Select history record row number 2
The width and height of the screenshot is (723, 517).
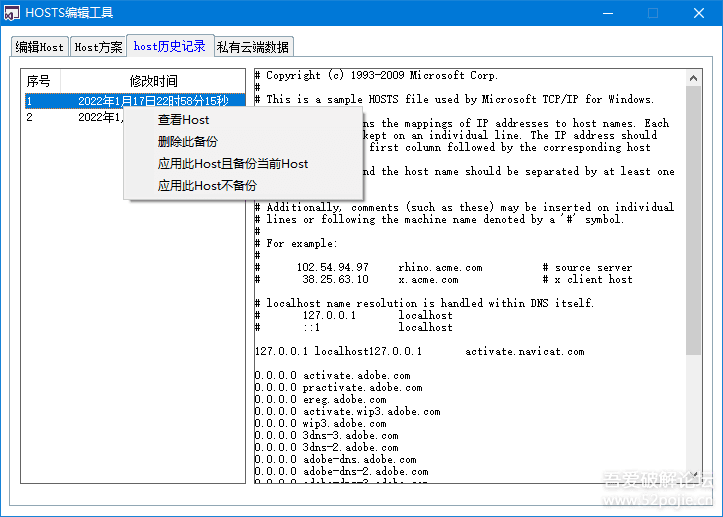[x=74, y=117]
